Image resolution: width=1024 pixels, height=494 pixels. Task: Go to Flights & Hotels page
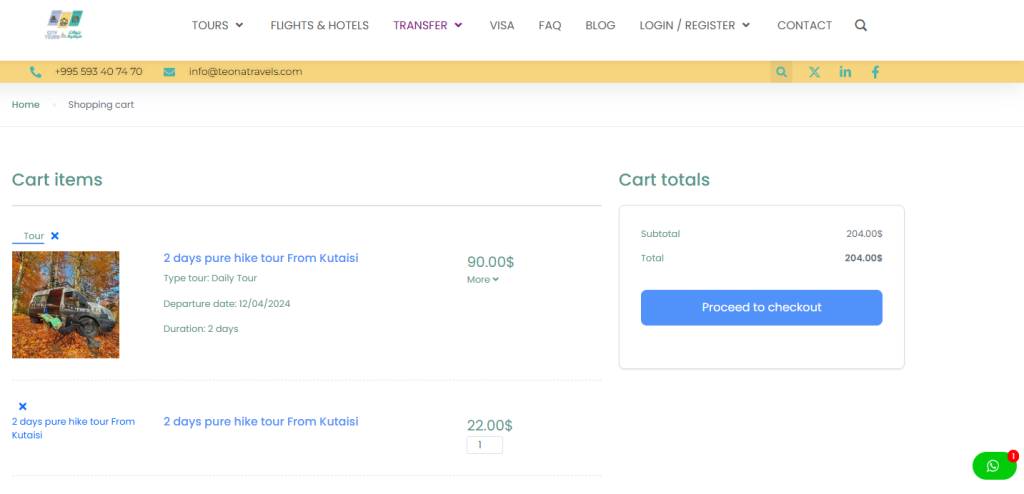[319, 25]
